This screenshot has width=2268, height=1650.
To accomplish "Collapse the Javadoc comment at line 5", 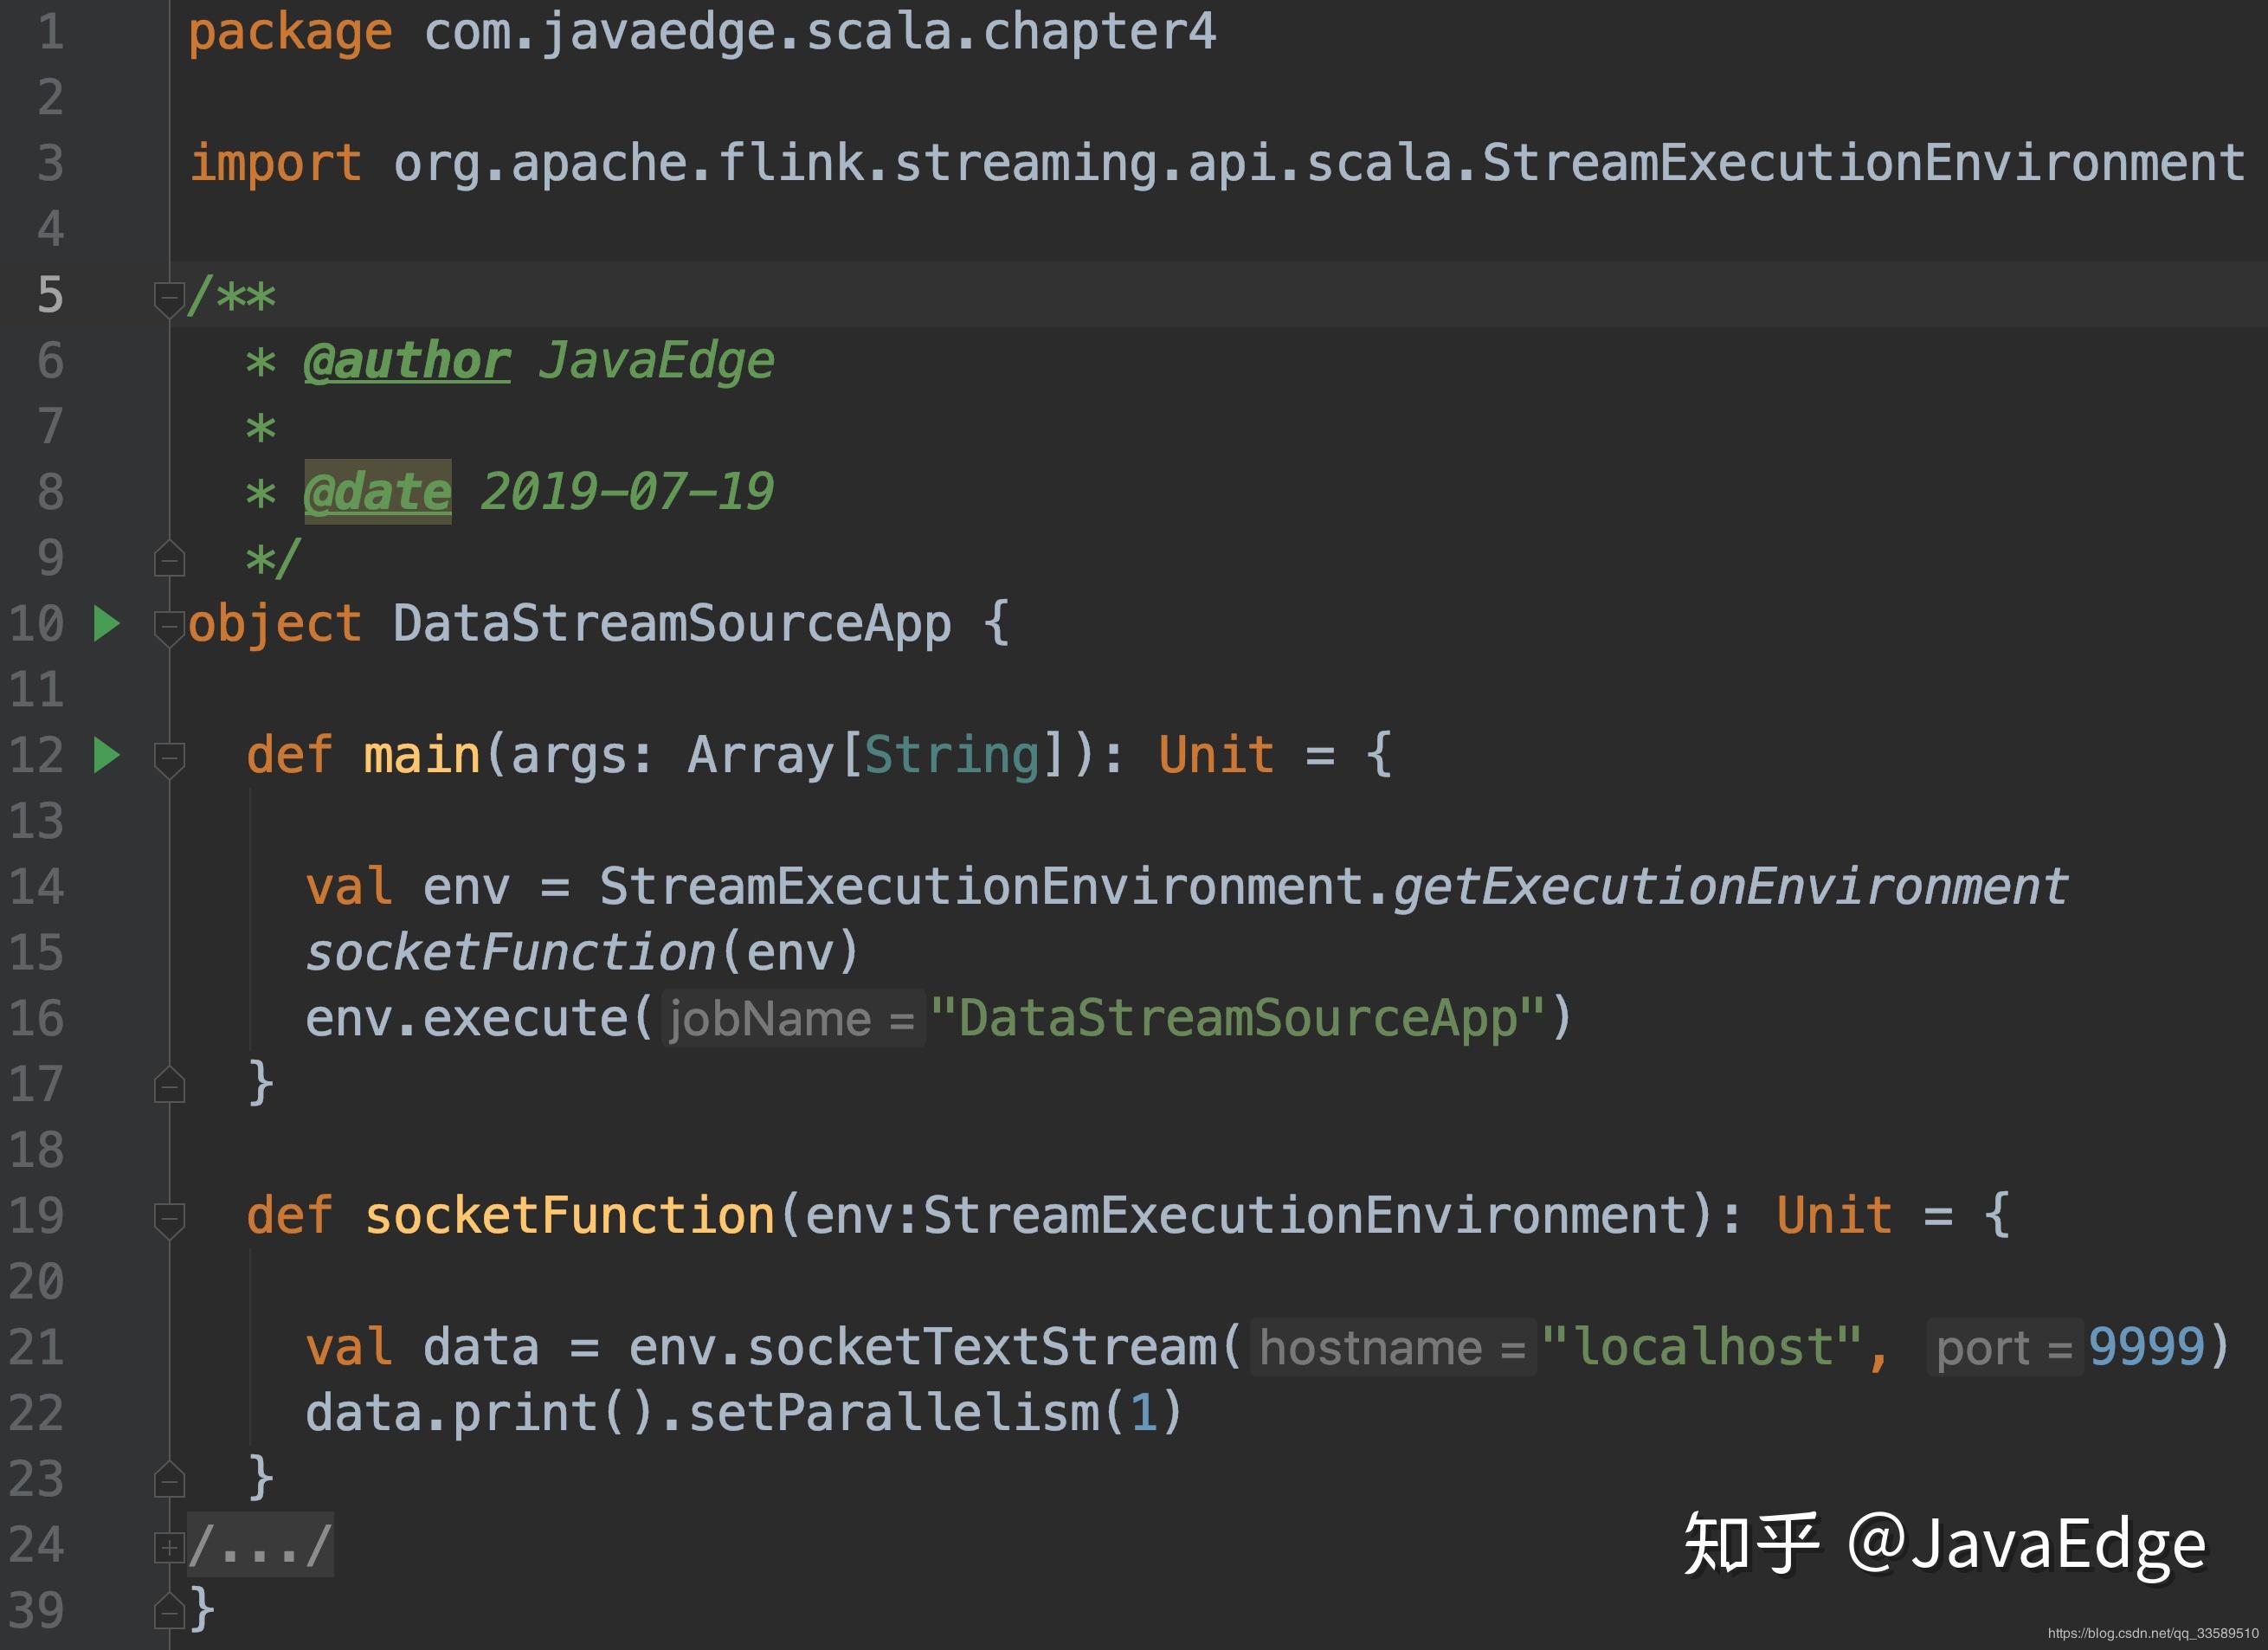I will 169,297.
